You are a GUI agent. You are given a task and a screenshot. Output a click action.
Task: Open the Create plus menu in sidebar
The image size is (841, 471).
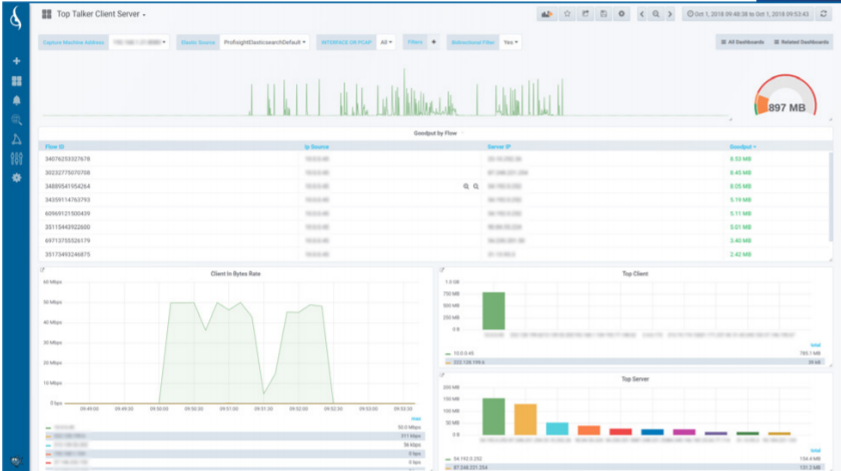(17, 61)
